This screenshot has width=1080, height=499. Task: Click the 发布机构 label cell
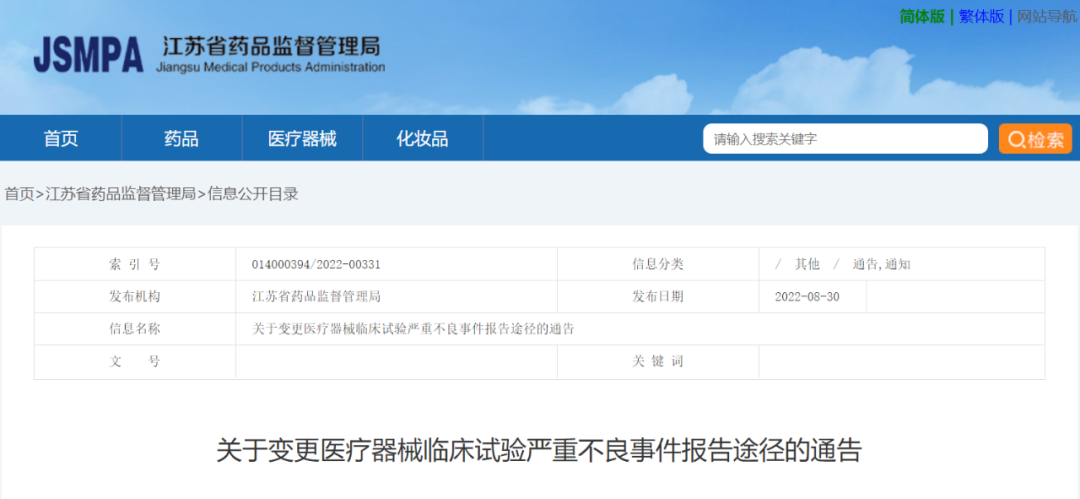[135, 297]
